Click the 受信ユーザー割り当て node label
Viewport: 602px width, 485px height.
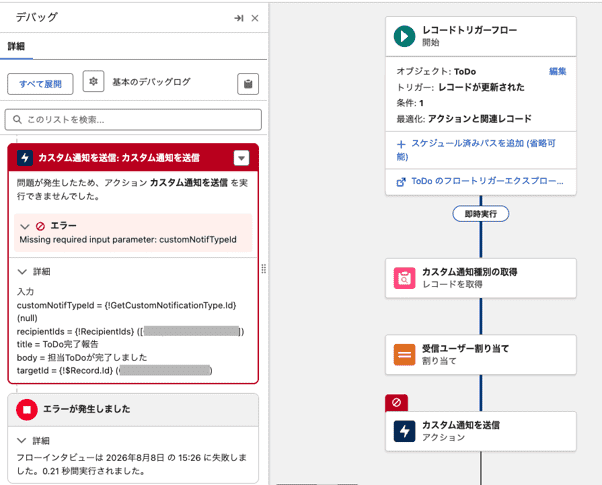(x=465, y=349)
